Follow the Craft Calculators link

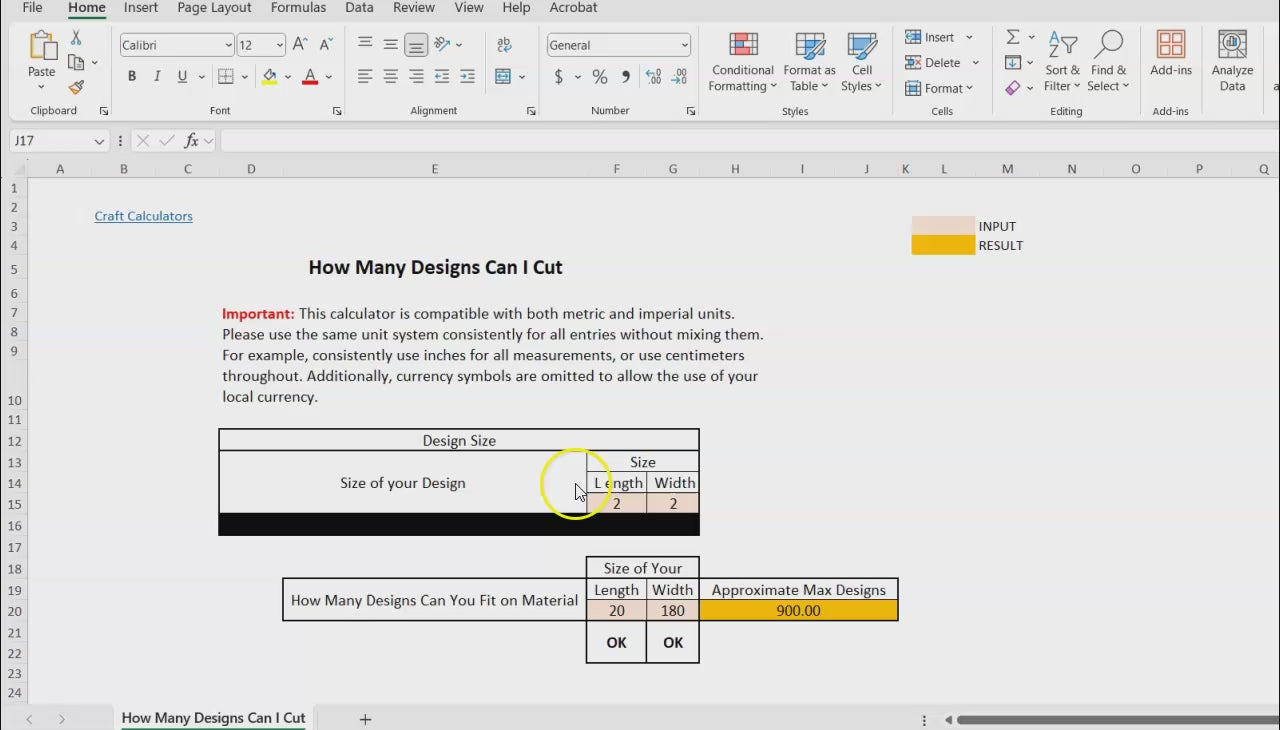[143, 216]
